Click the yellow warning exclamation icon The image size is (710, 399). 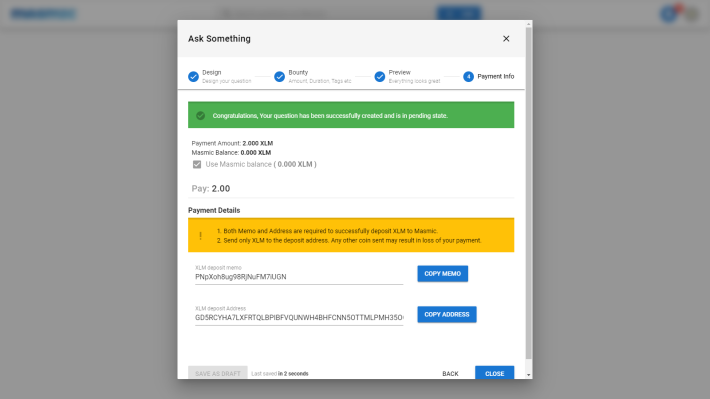[201, 236]
